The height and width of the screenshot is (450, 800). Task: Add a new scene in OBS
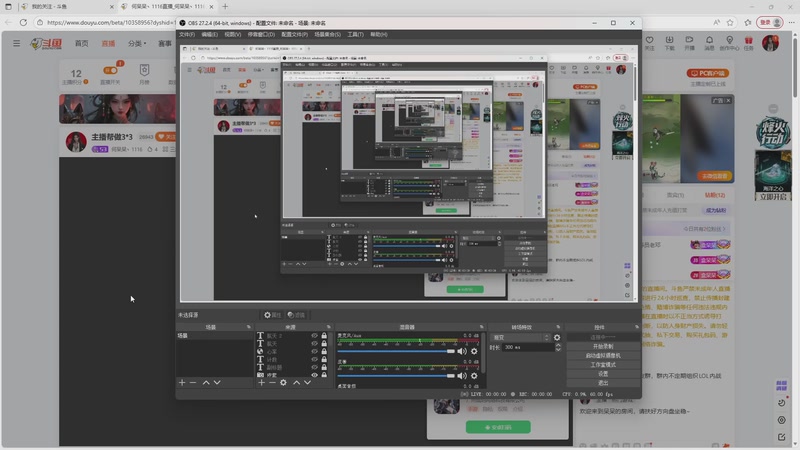point(182,382)
